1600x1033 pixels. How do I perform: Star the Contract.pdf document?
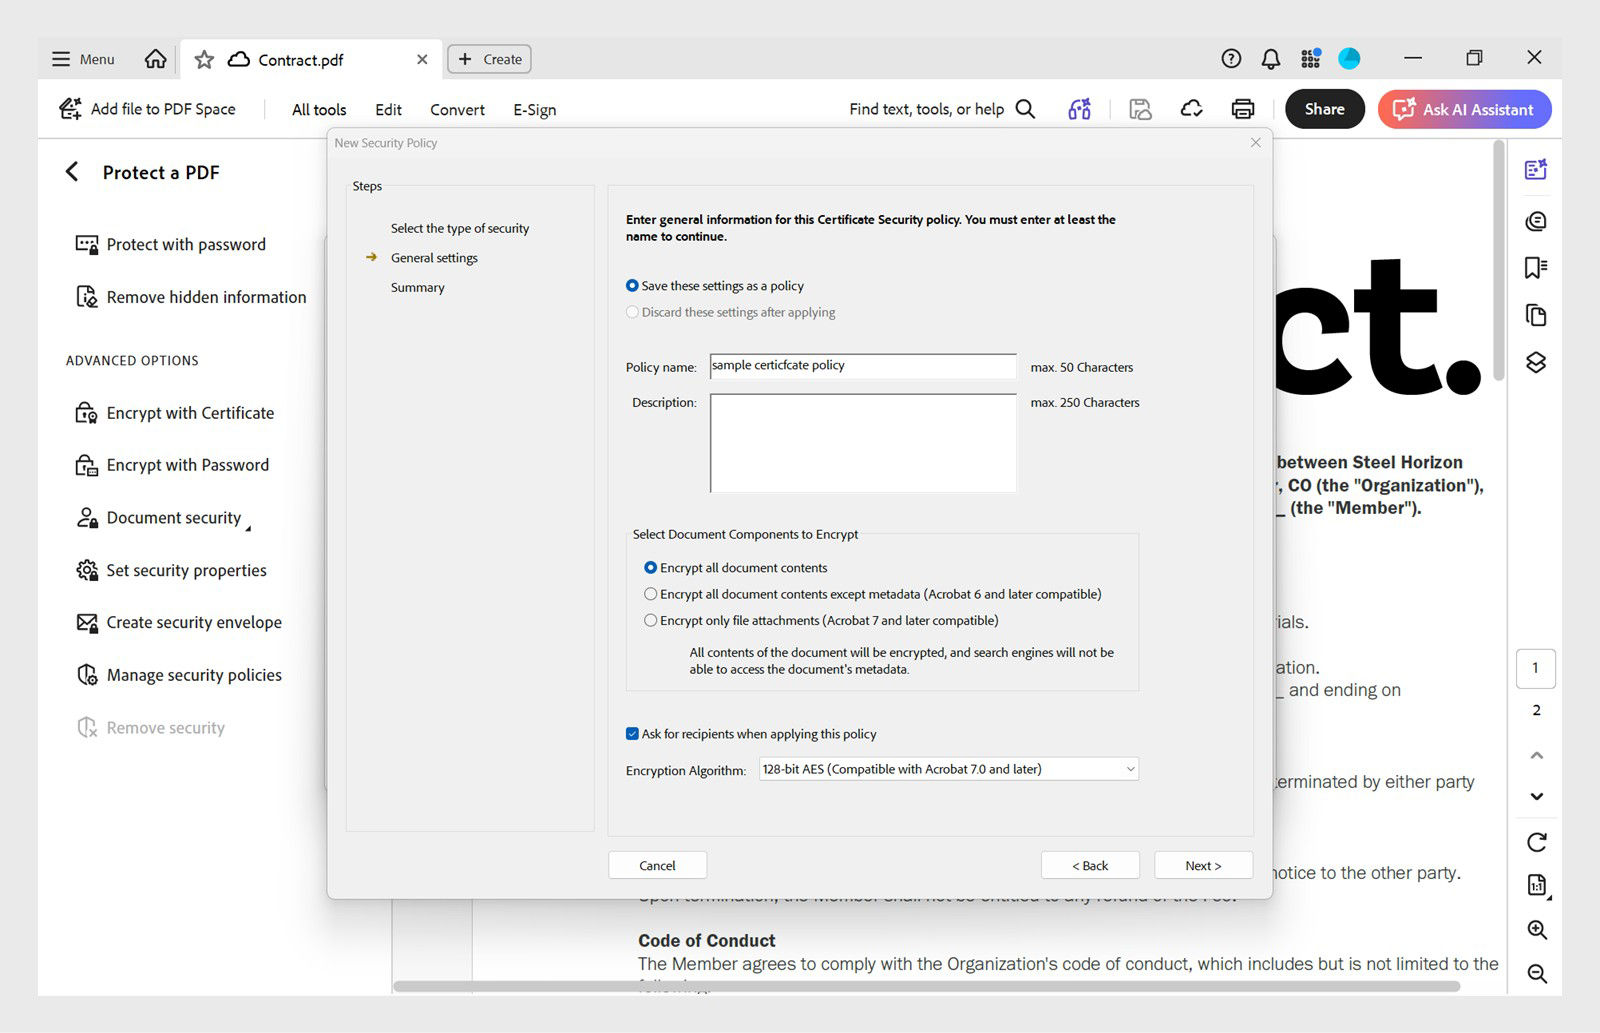tap(204, 60)
